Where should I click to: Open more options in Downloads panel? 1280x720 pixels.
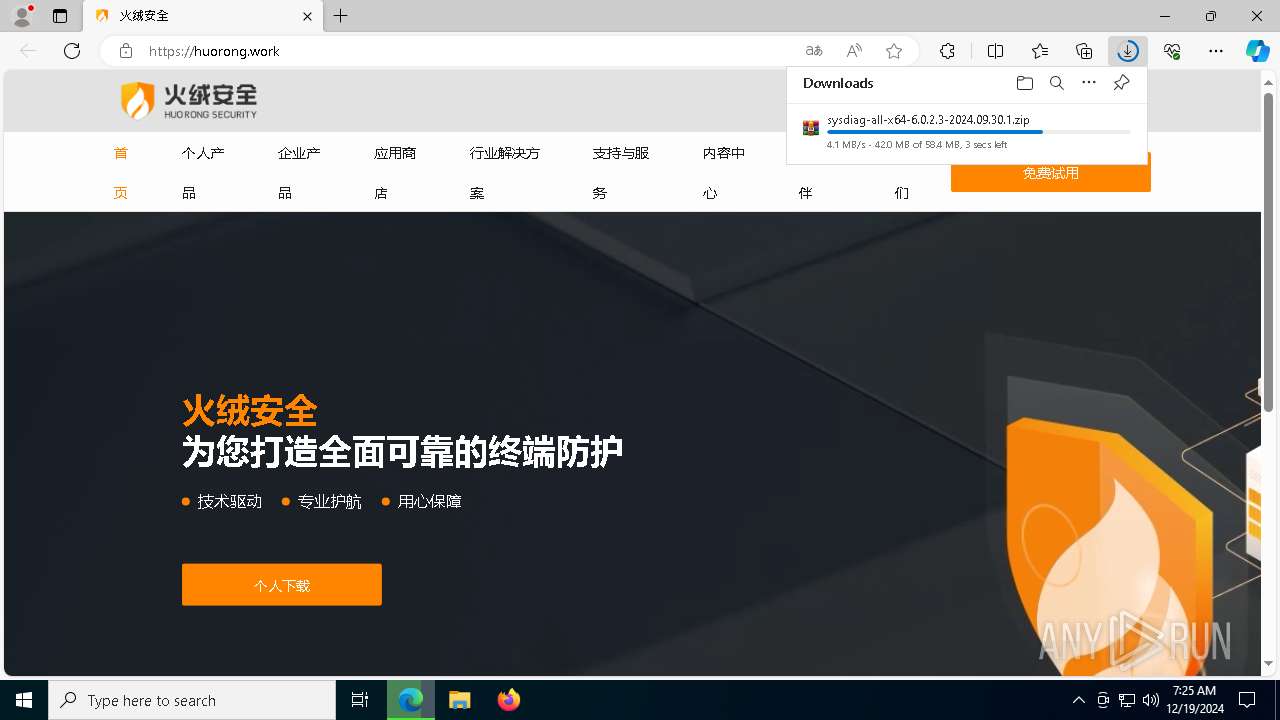[x=1089, y=83]
